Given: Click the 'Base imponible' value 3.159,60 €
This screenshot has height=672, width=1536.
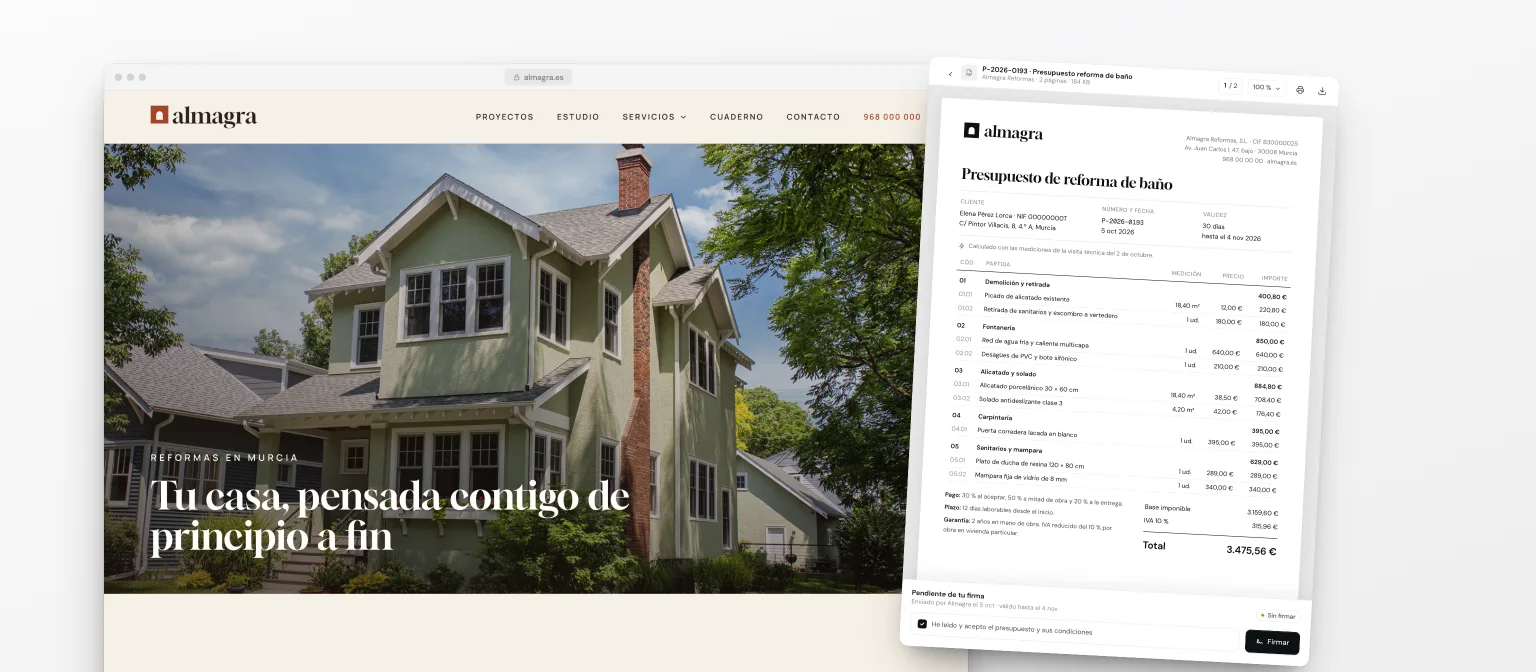Looking at the screenshot, I should (1263, 512).
